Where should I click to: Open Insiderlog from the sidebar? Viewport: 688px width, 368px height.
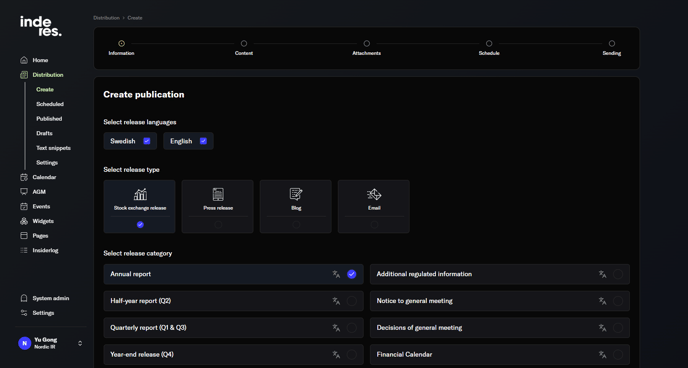[x=45, y=250]
